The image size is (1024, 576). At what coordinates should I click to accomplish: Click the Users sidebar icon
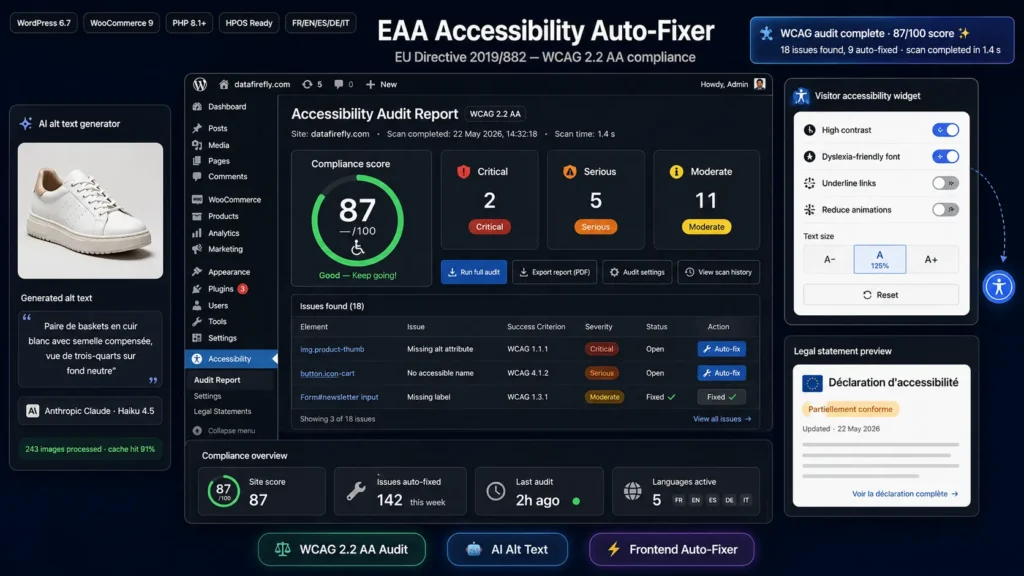(197, 305)
